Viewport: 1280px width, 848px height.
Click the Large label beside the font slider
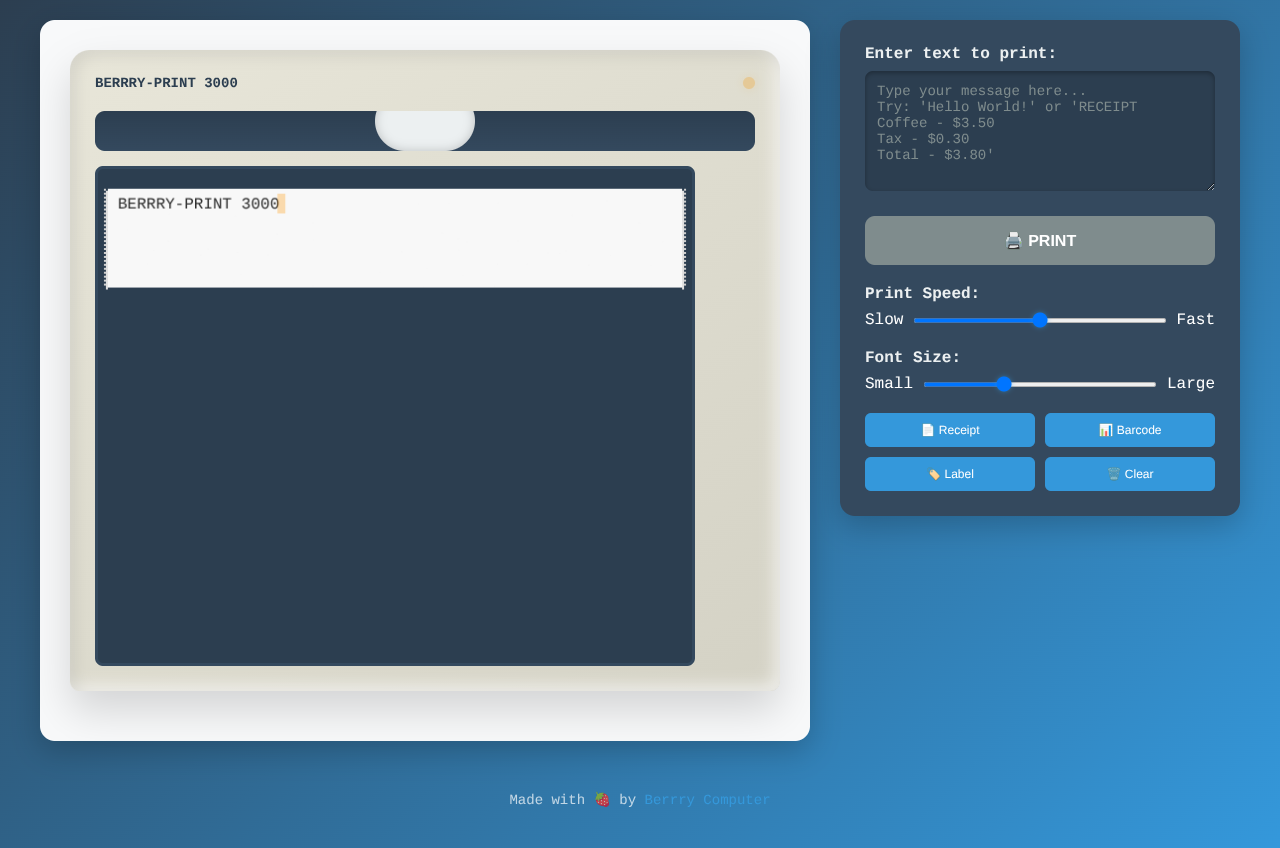pos(1190,383)
